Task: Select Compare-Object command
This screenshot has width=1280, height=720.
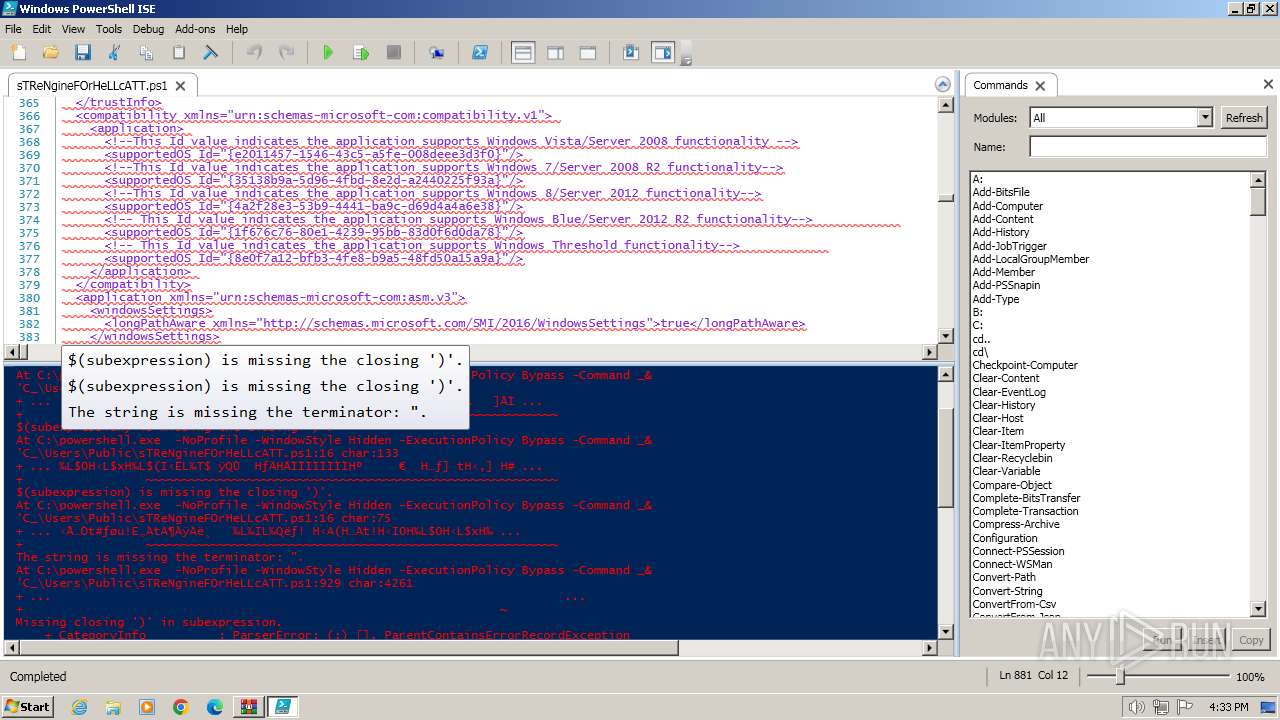Action: pyautogui.click(x=1012, y=485)
